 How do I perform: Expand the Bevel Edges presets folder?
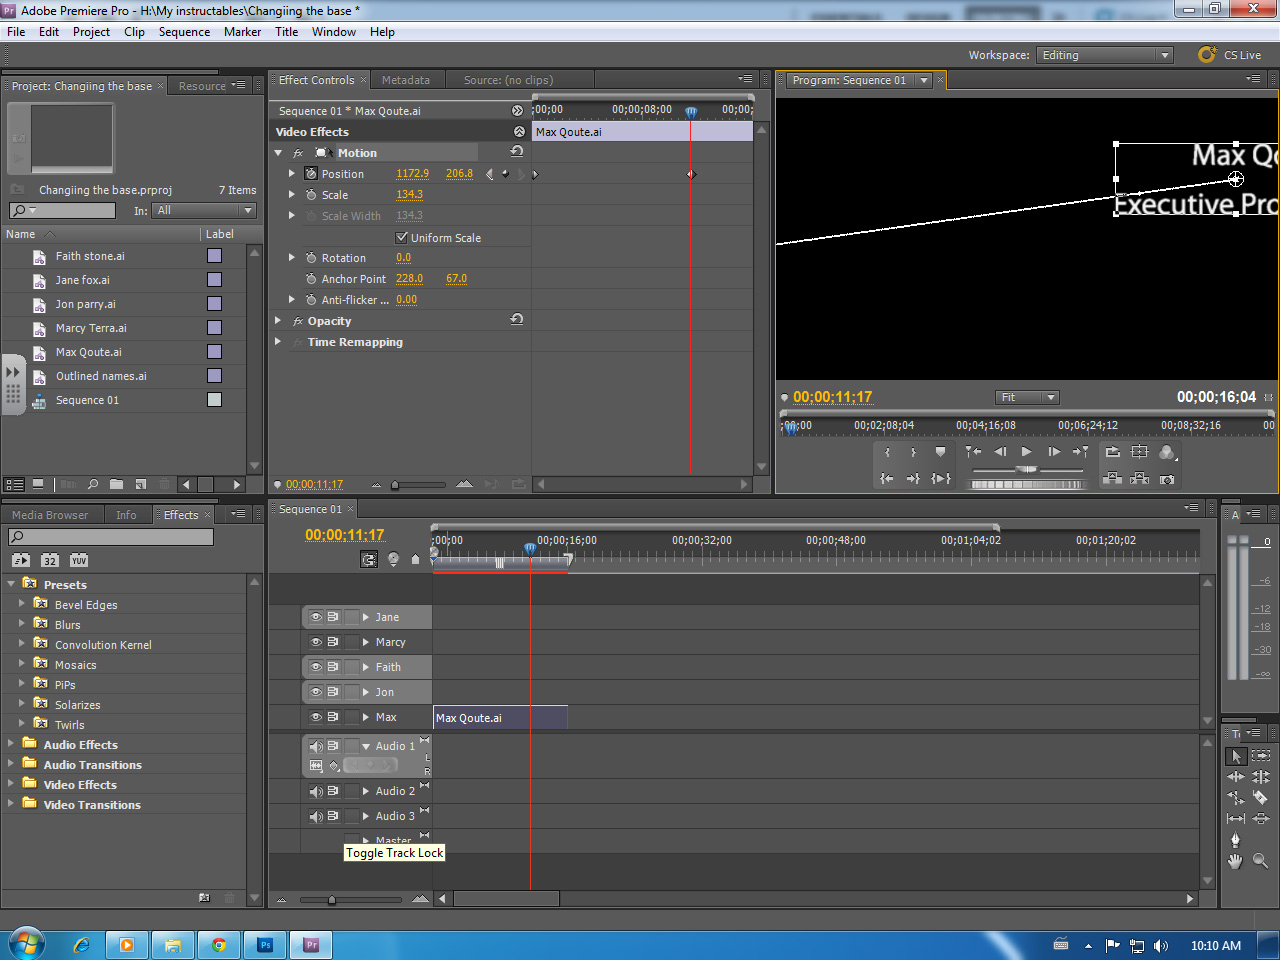pos(21,604)
